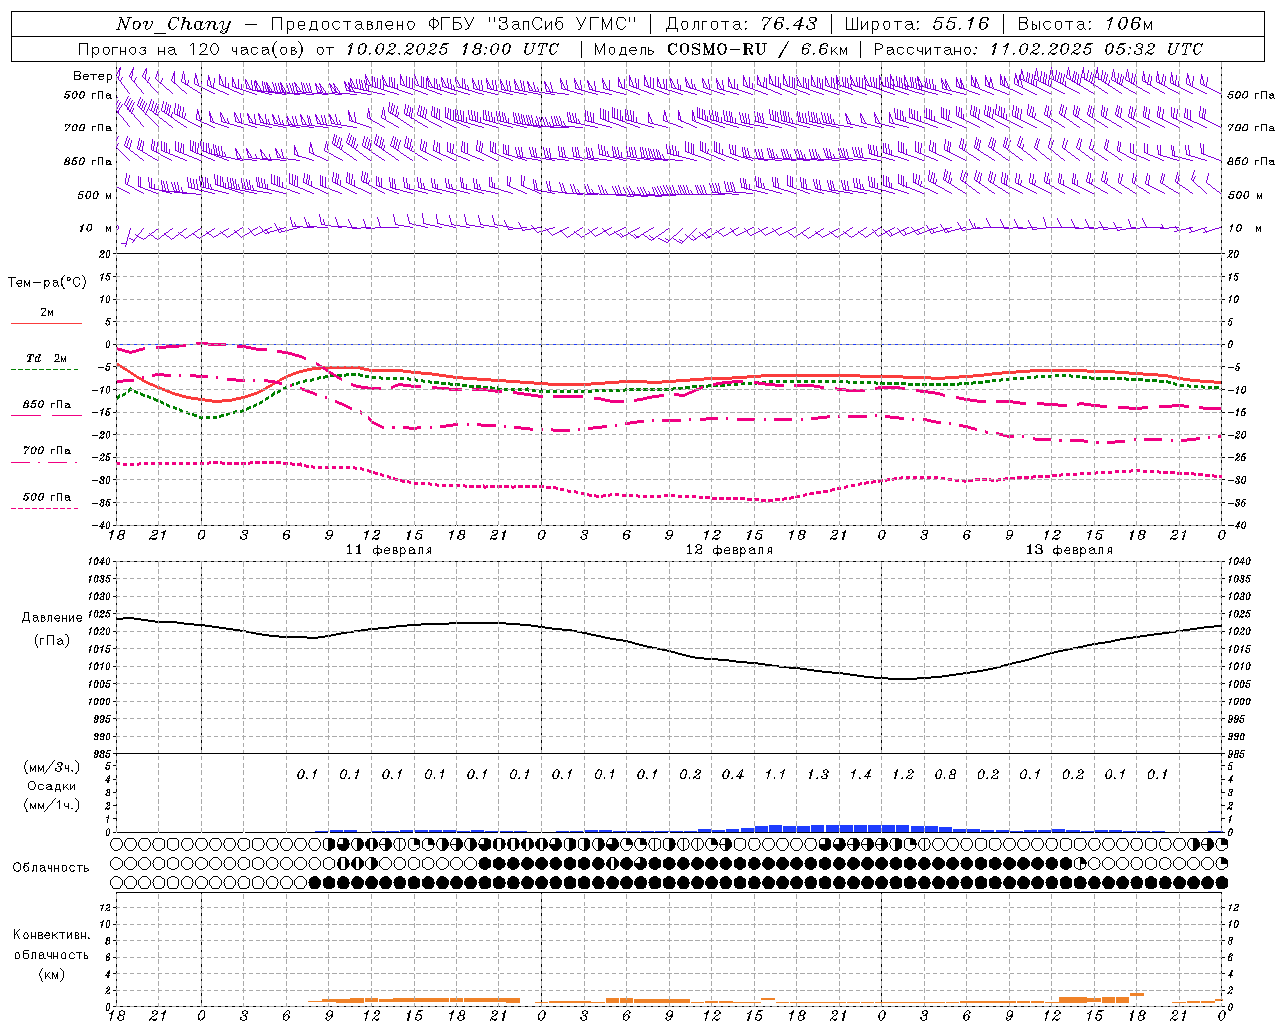
Task: Click the 0.8 precipitation value
Action: pyautogui.click(x=945, y=775)
